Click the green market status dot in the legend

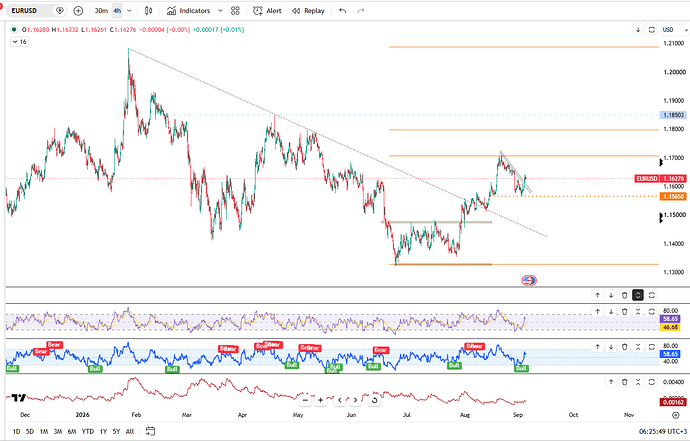pos(14,29)
